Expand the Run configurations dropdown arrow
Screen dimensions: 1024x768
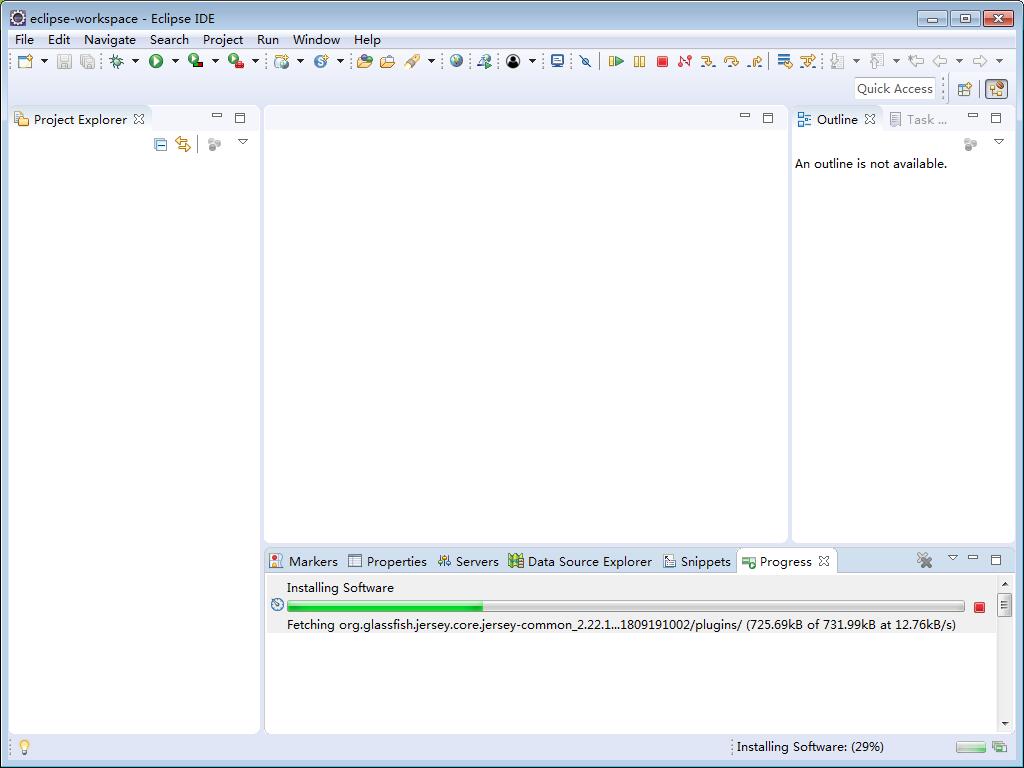(175, 61)
